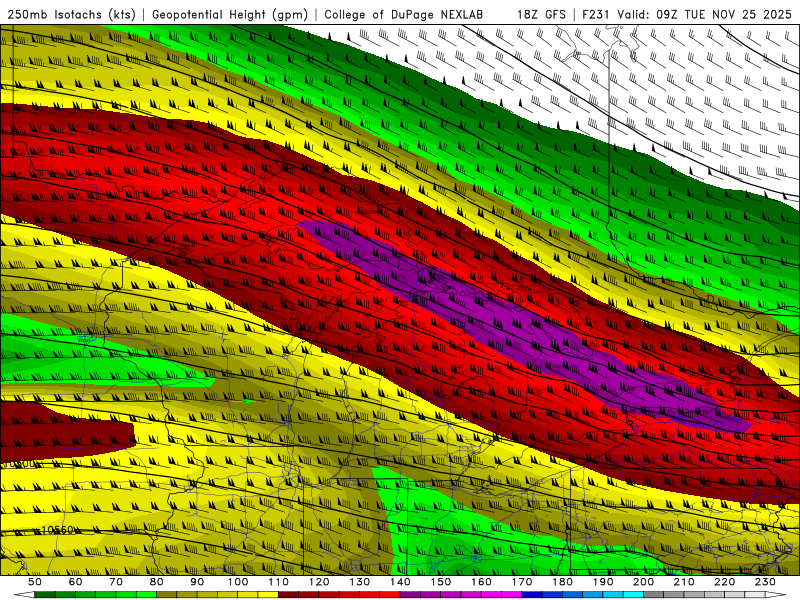Image resolution: width=800 pixels, height=600 pixels.
Task: Click the purple swatch starting at 140 knots
Action: (x=410, y=595)
